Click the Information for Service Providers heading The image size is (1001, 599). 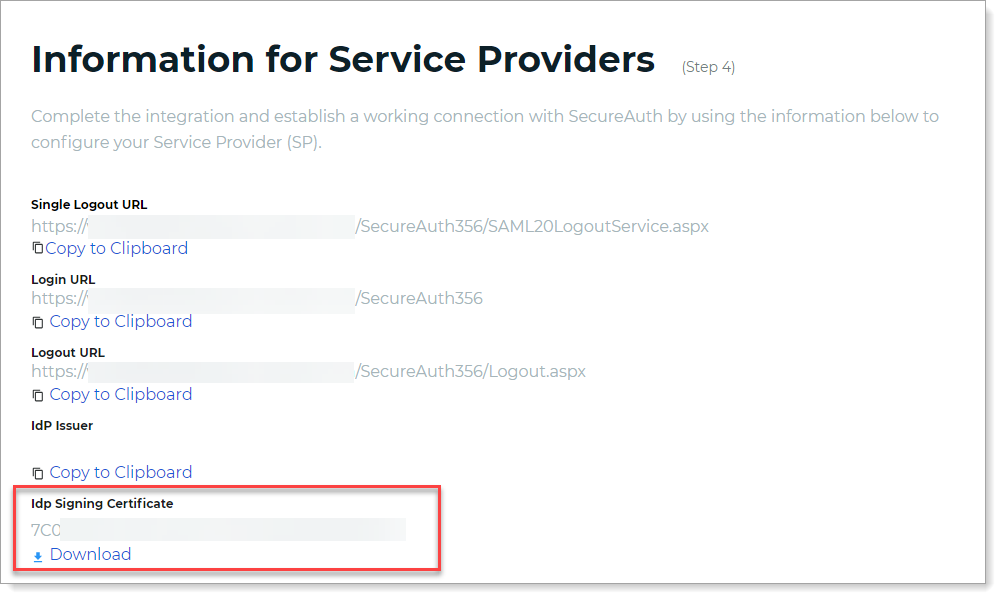(343, 60)
